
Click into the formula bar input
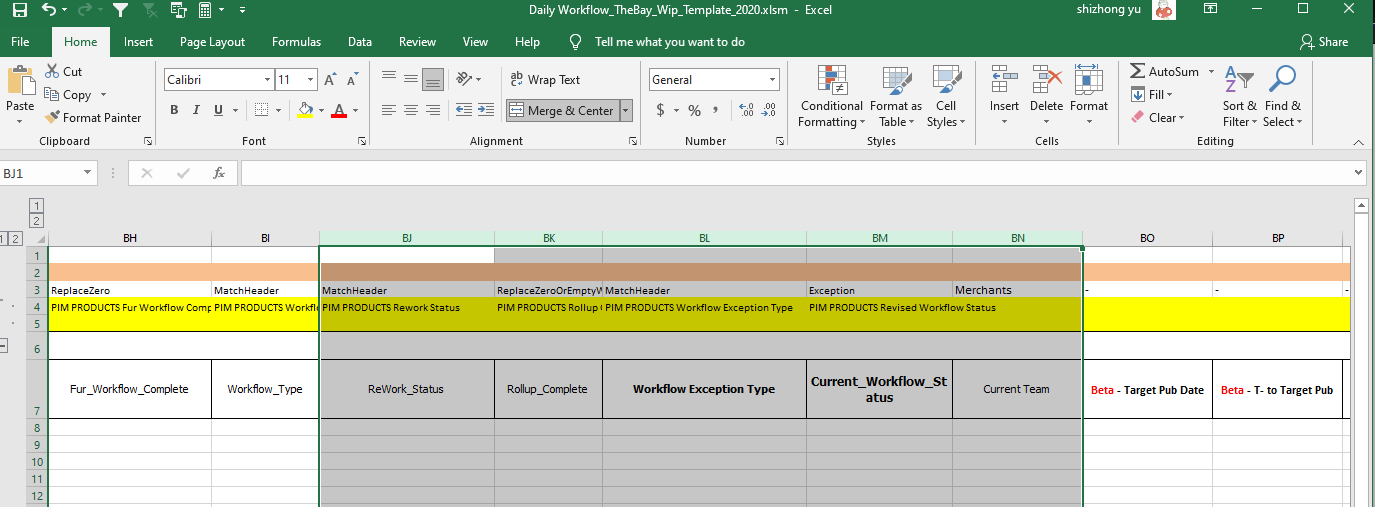pos(795,173)
